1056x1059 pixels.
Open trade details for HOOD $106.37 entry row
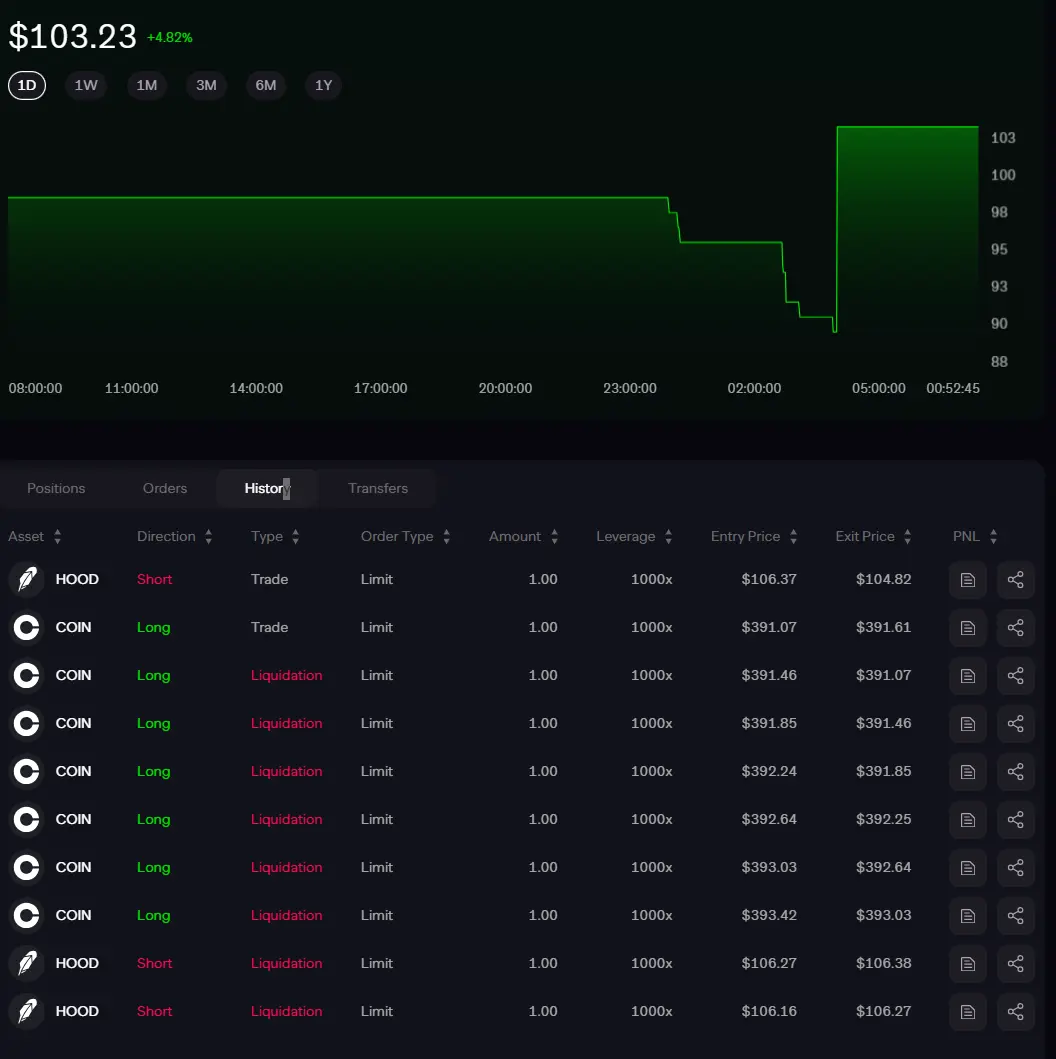point(968,579)
